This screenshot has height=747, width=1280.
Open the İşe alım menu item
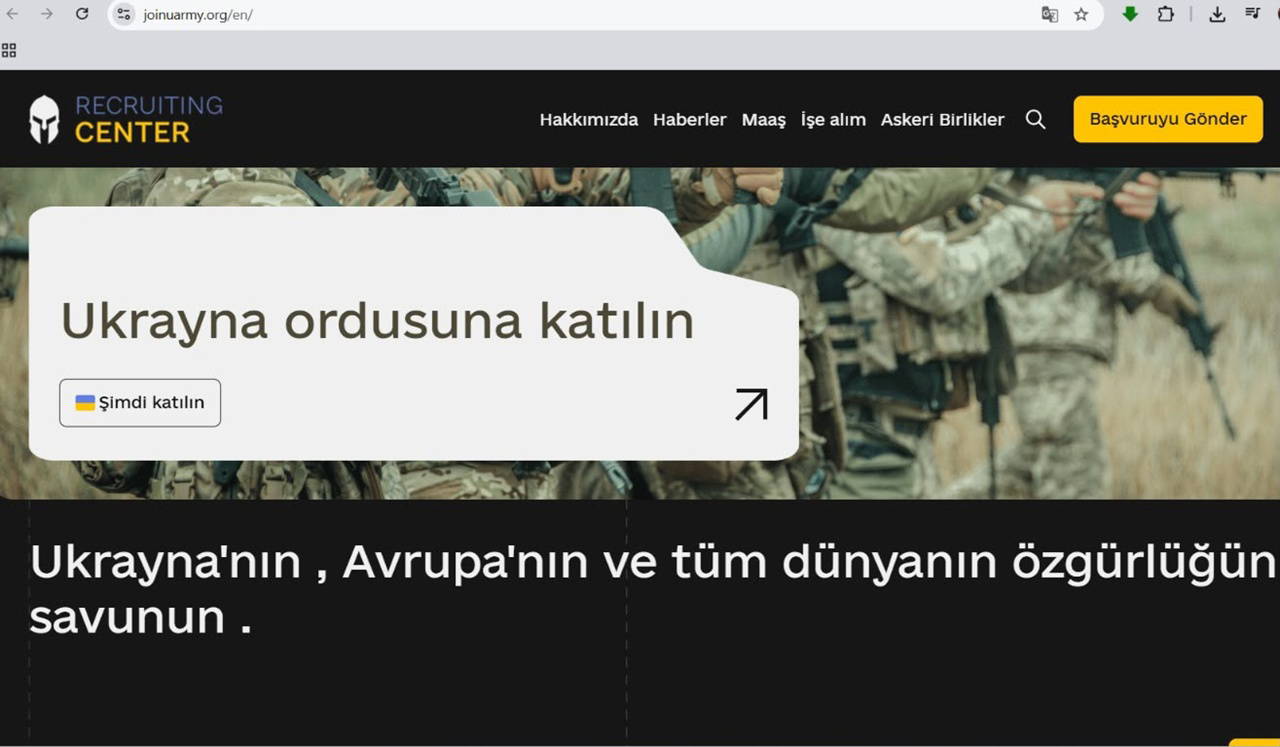[833, 120]
